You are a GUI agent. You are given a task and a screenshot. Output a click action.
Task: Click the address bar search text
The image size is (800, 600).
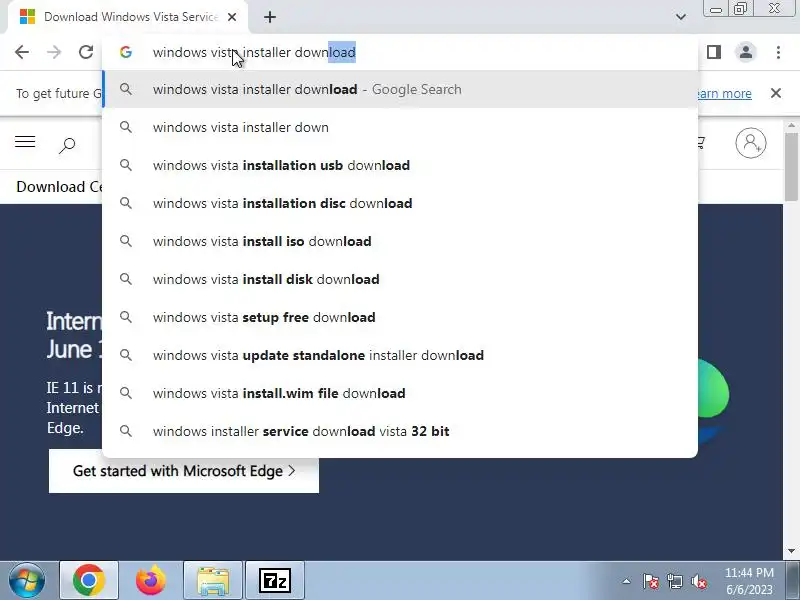coord(254,52)
